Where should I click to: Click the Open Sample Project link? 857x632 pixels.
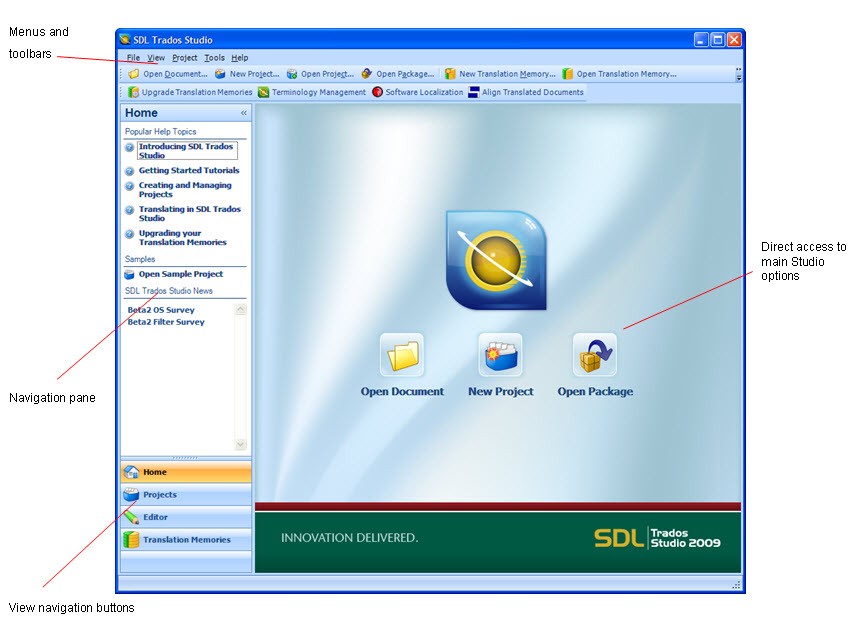[180, 274]
